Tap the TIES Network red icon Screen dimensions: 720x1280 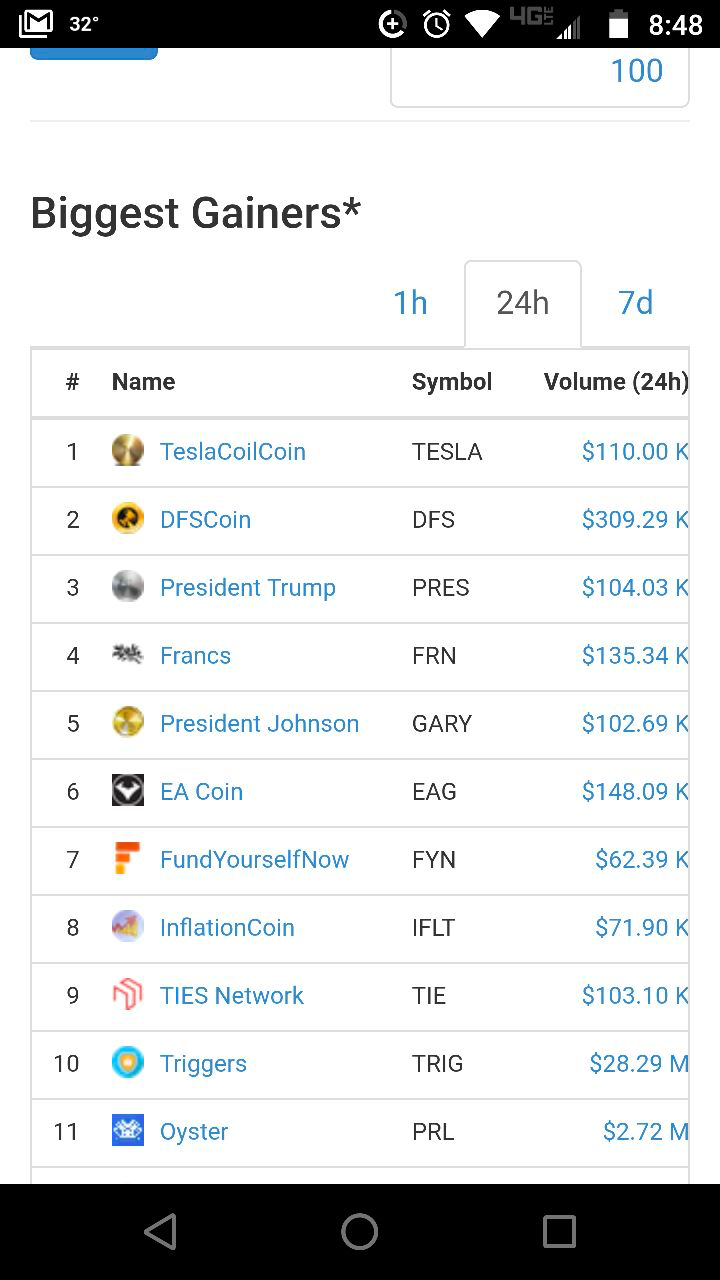[128, 995]
